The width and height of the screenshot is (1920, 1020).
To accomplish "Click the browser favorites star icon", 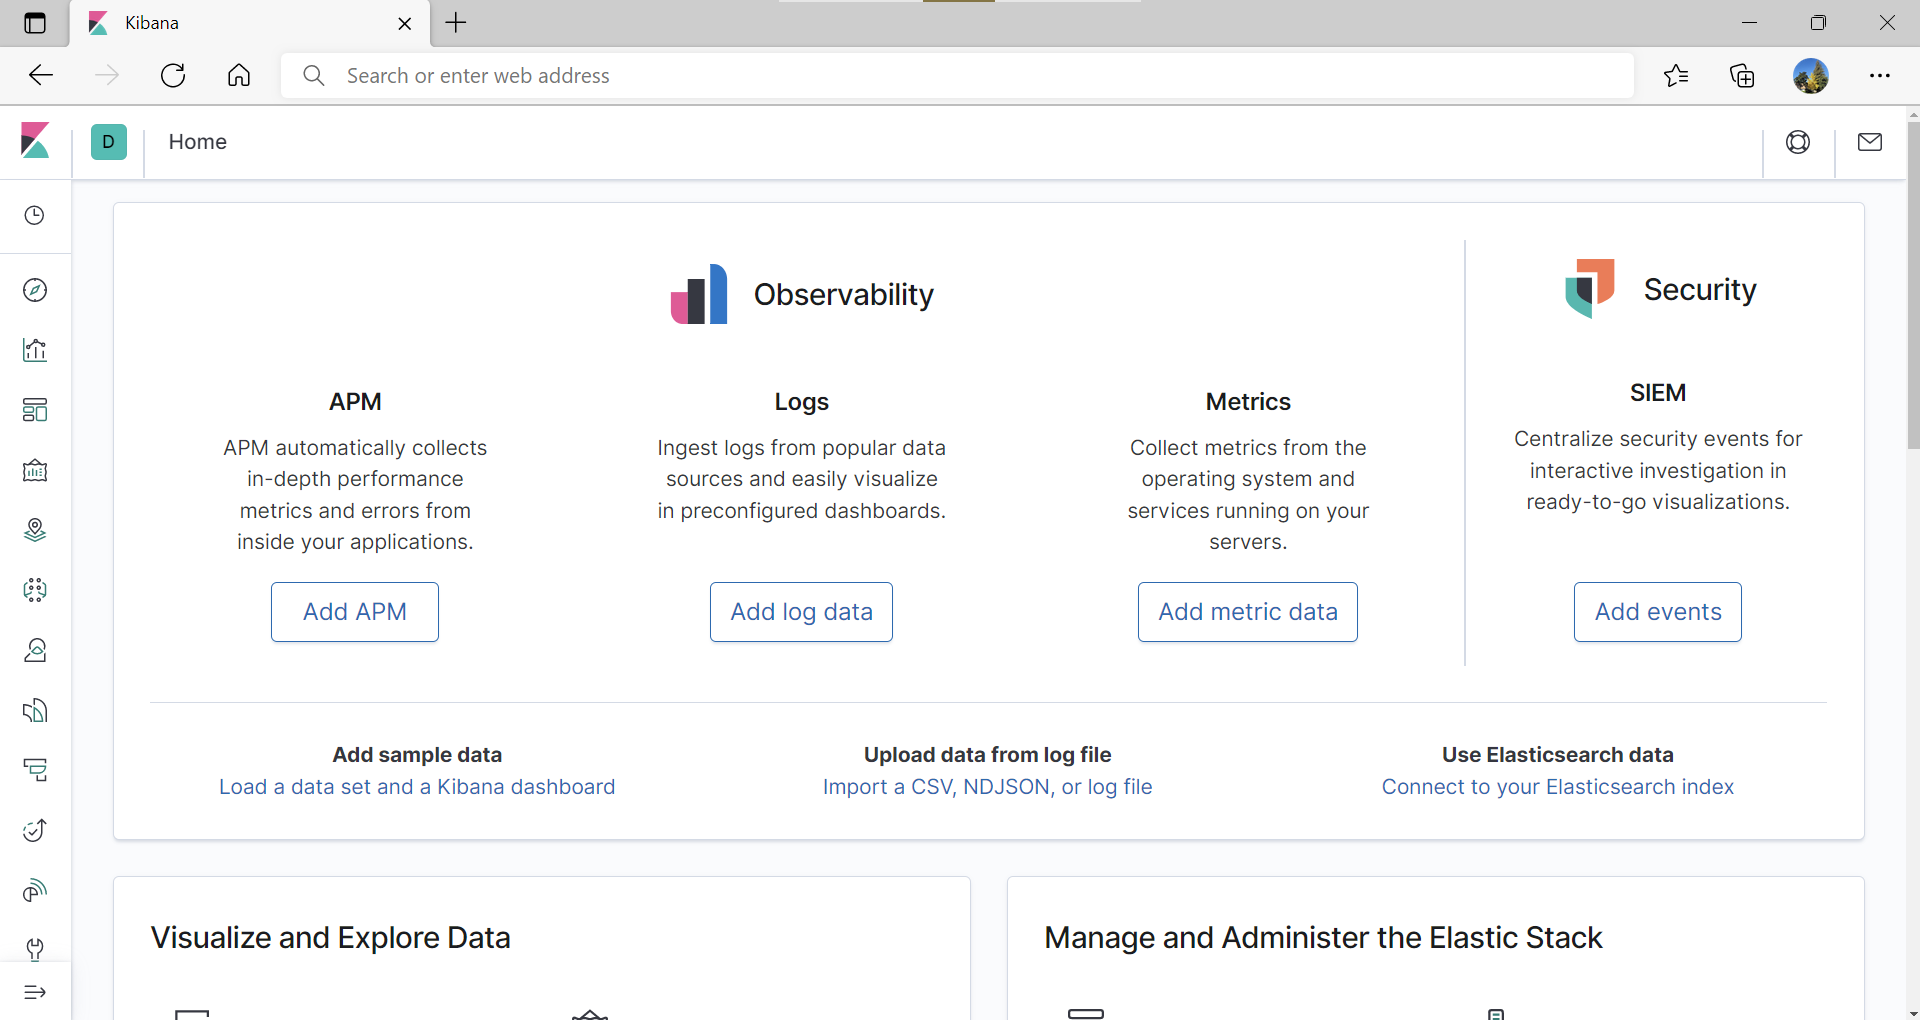I will [x=1677, y=75].
